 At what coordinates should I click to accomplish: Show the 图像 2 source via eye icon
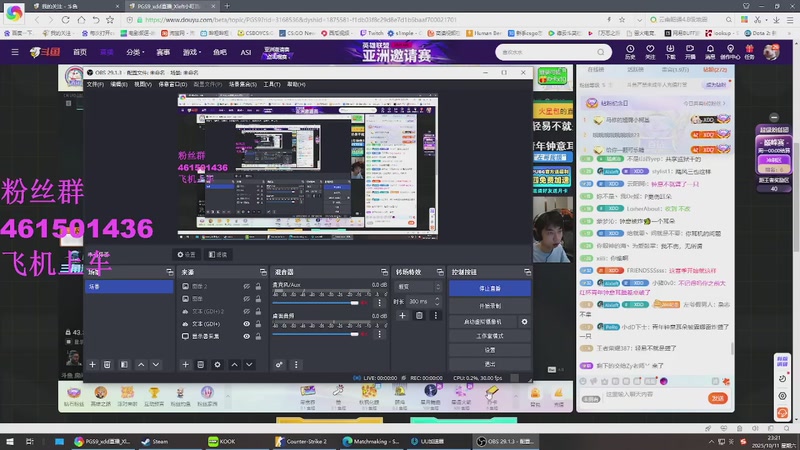[246, 286]
